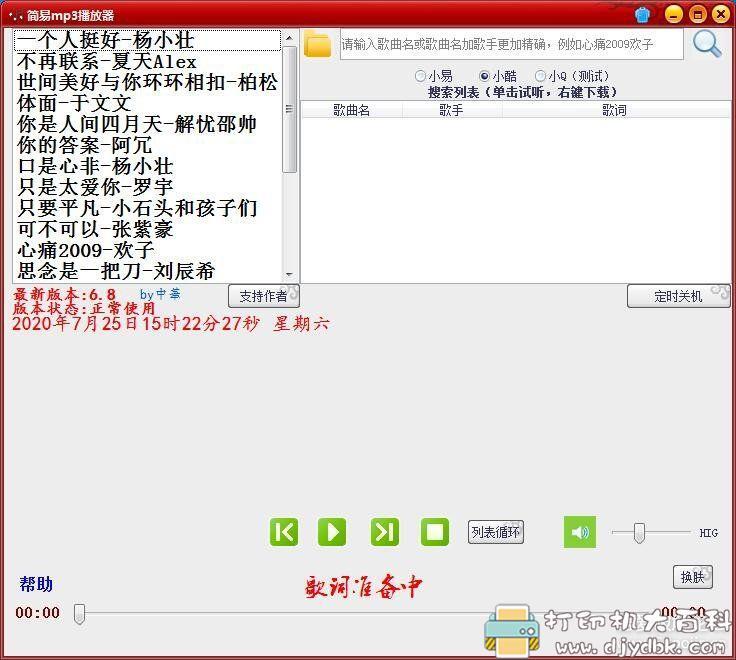Image resolution: width=736 pixels, height=660 pixels.
Task: Click the volume slider handle
Action: click(639, 533)
